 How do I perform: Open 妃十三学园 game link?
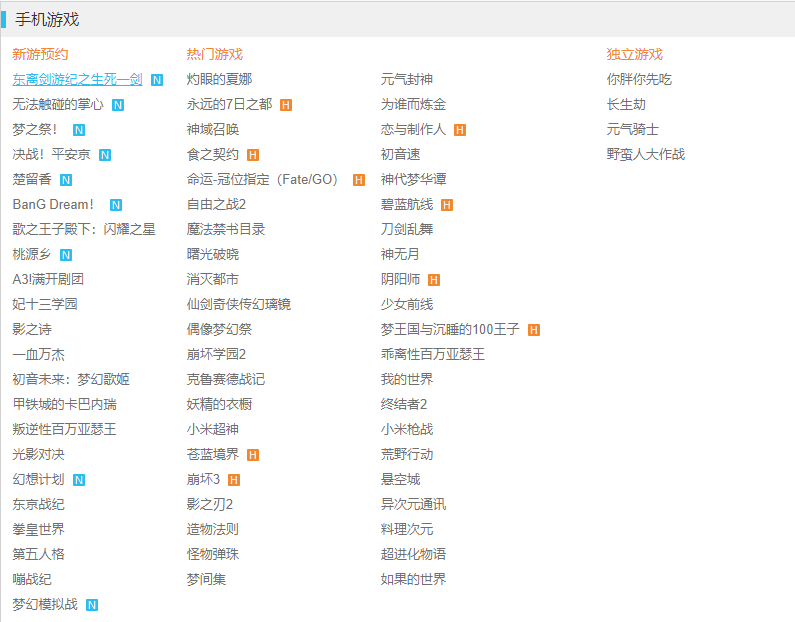pyautogui.click(x=45, y=305)
